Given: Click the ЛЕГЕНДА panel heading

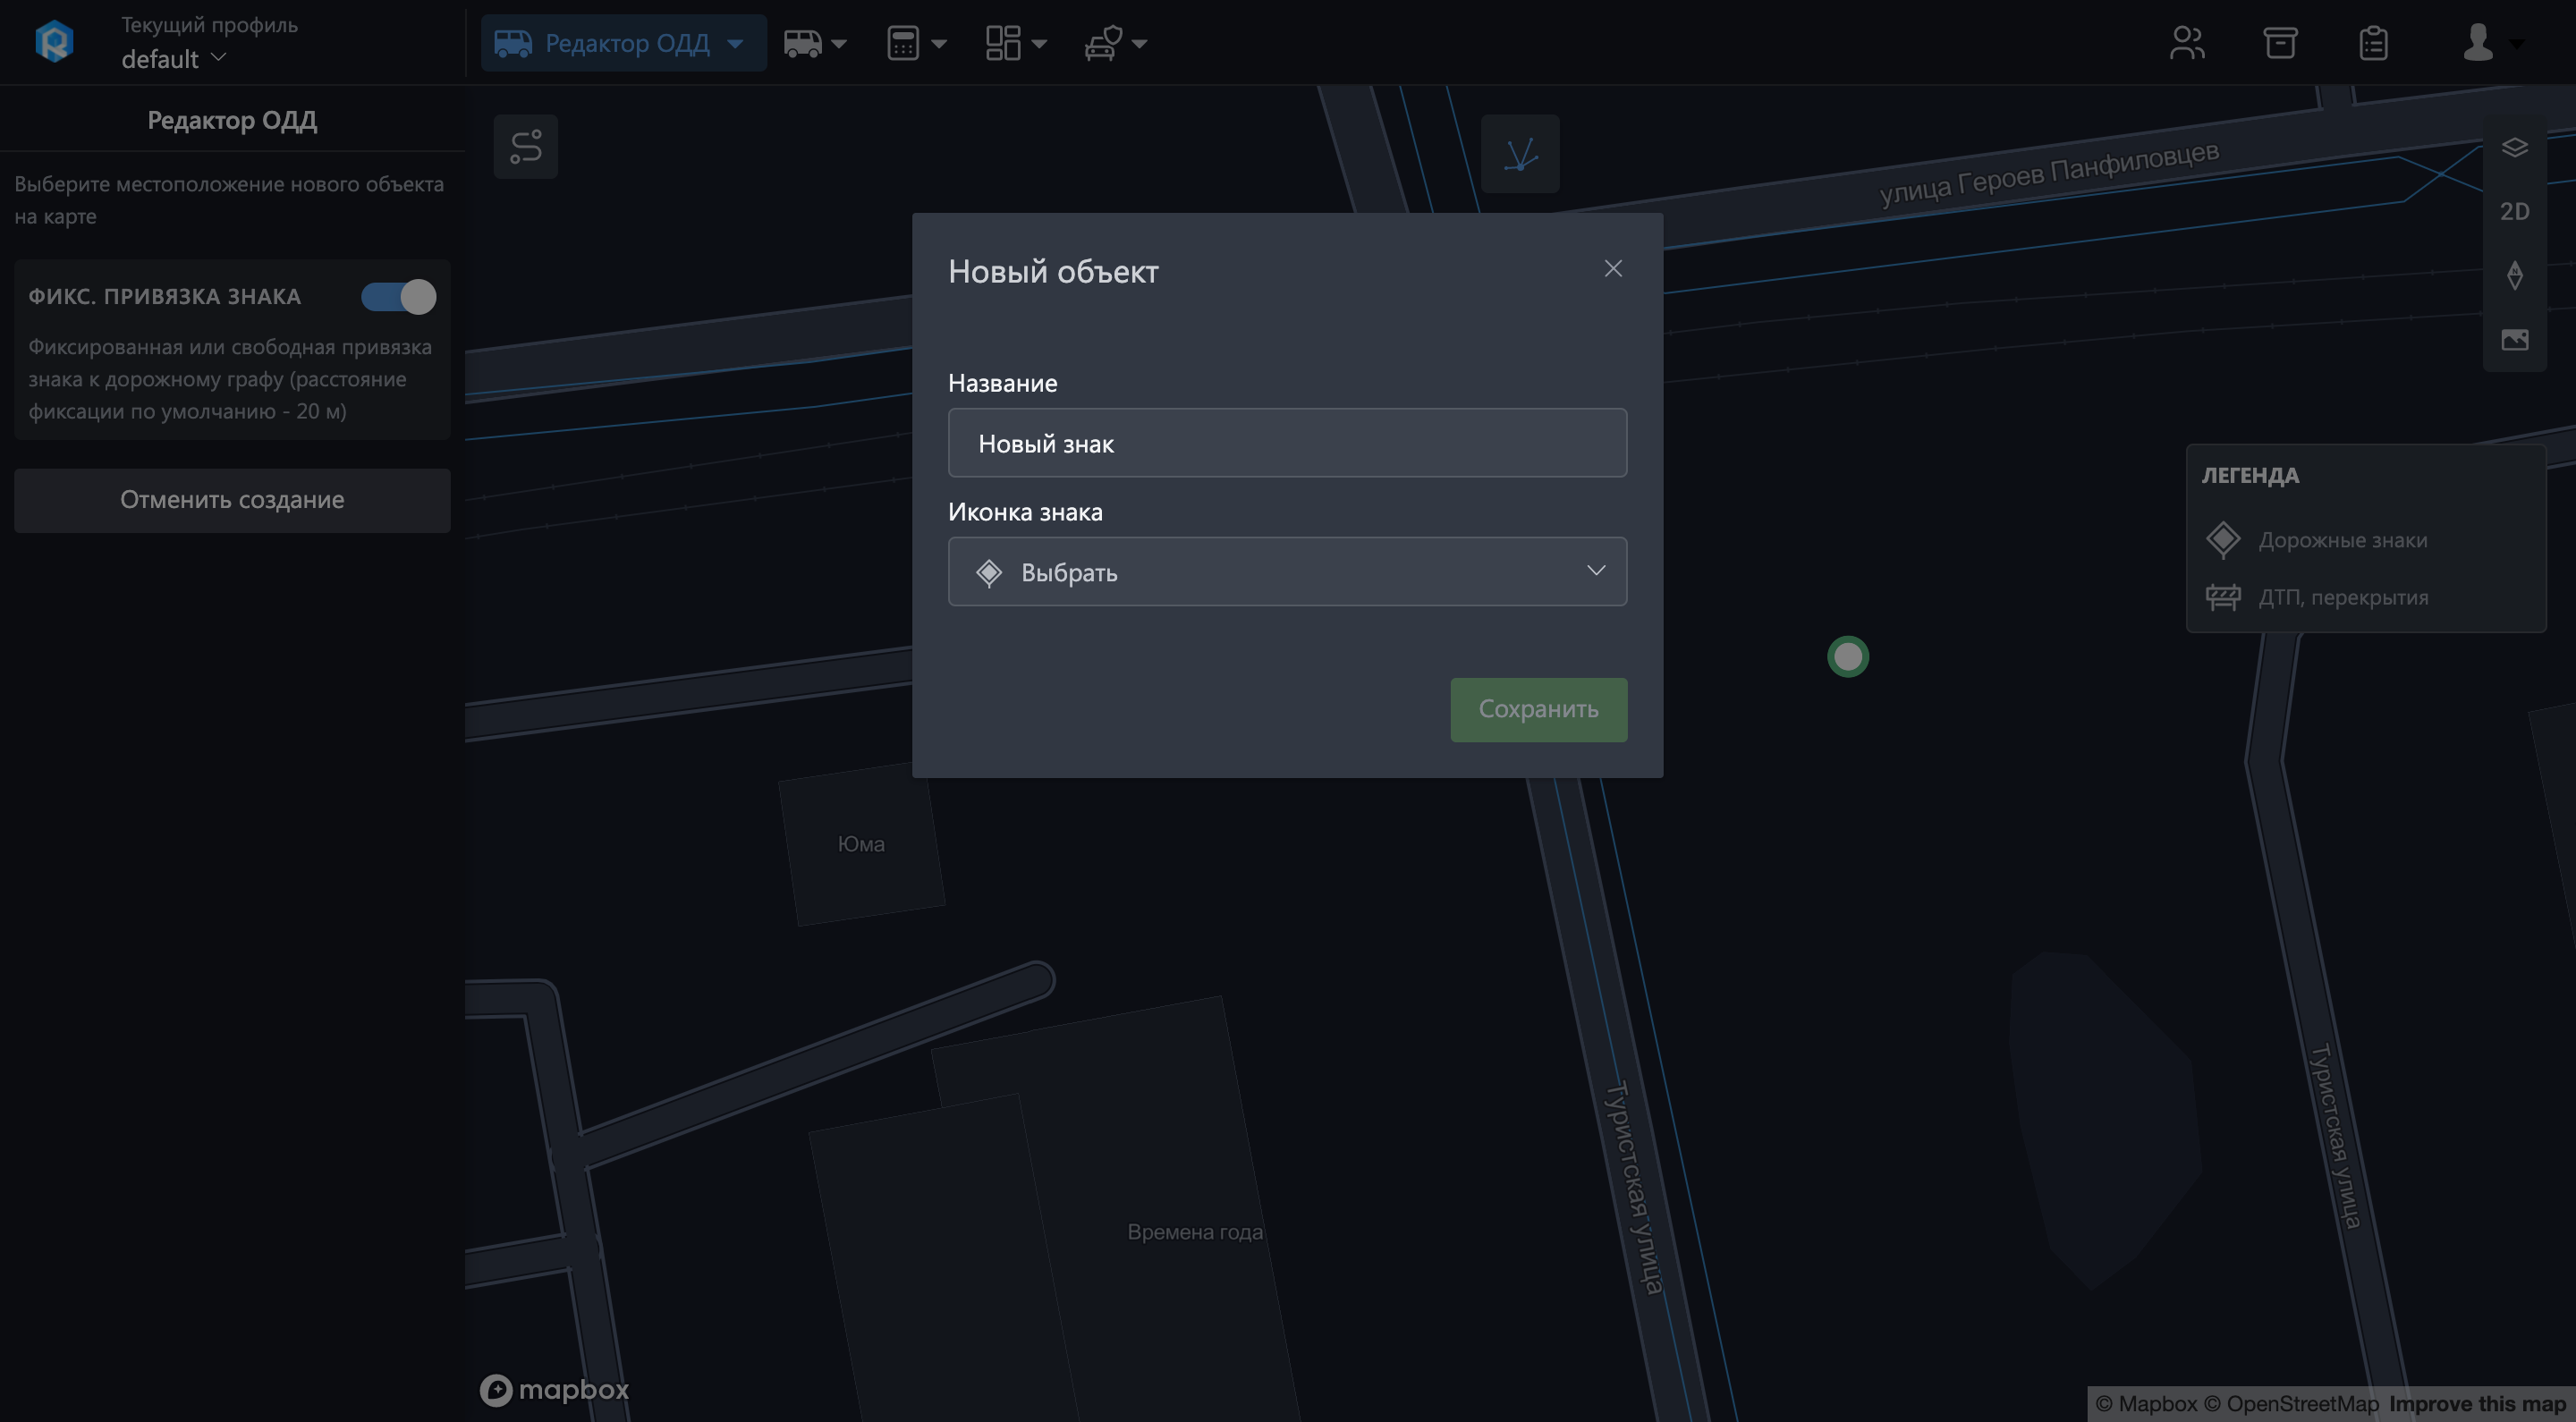Looking at the screenshot, I should tap(2250, 476).
